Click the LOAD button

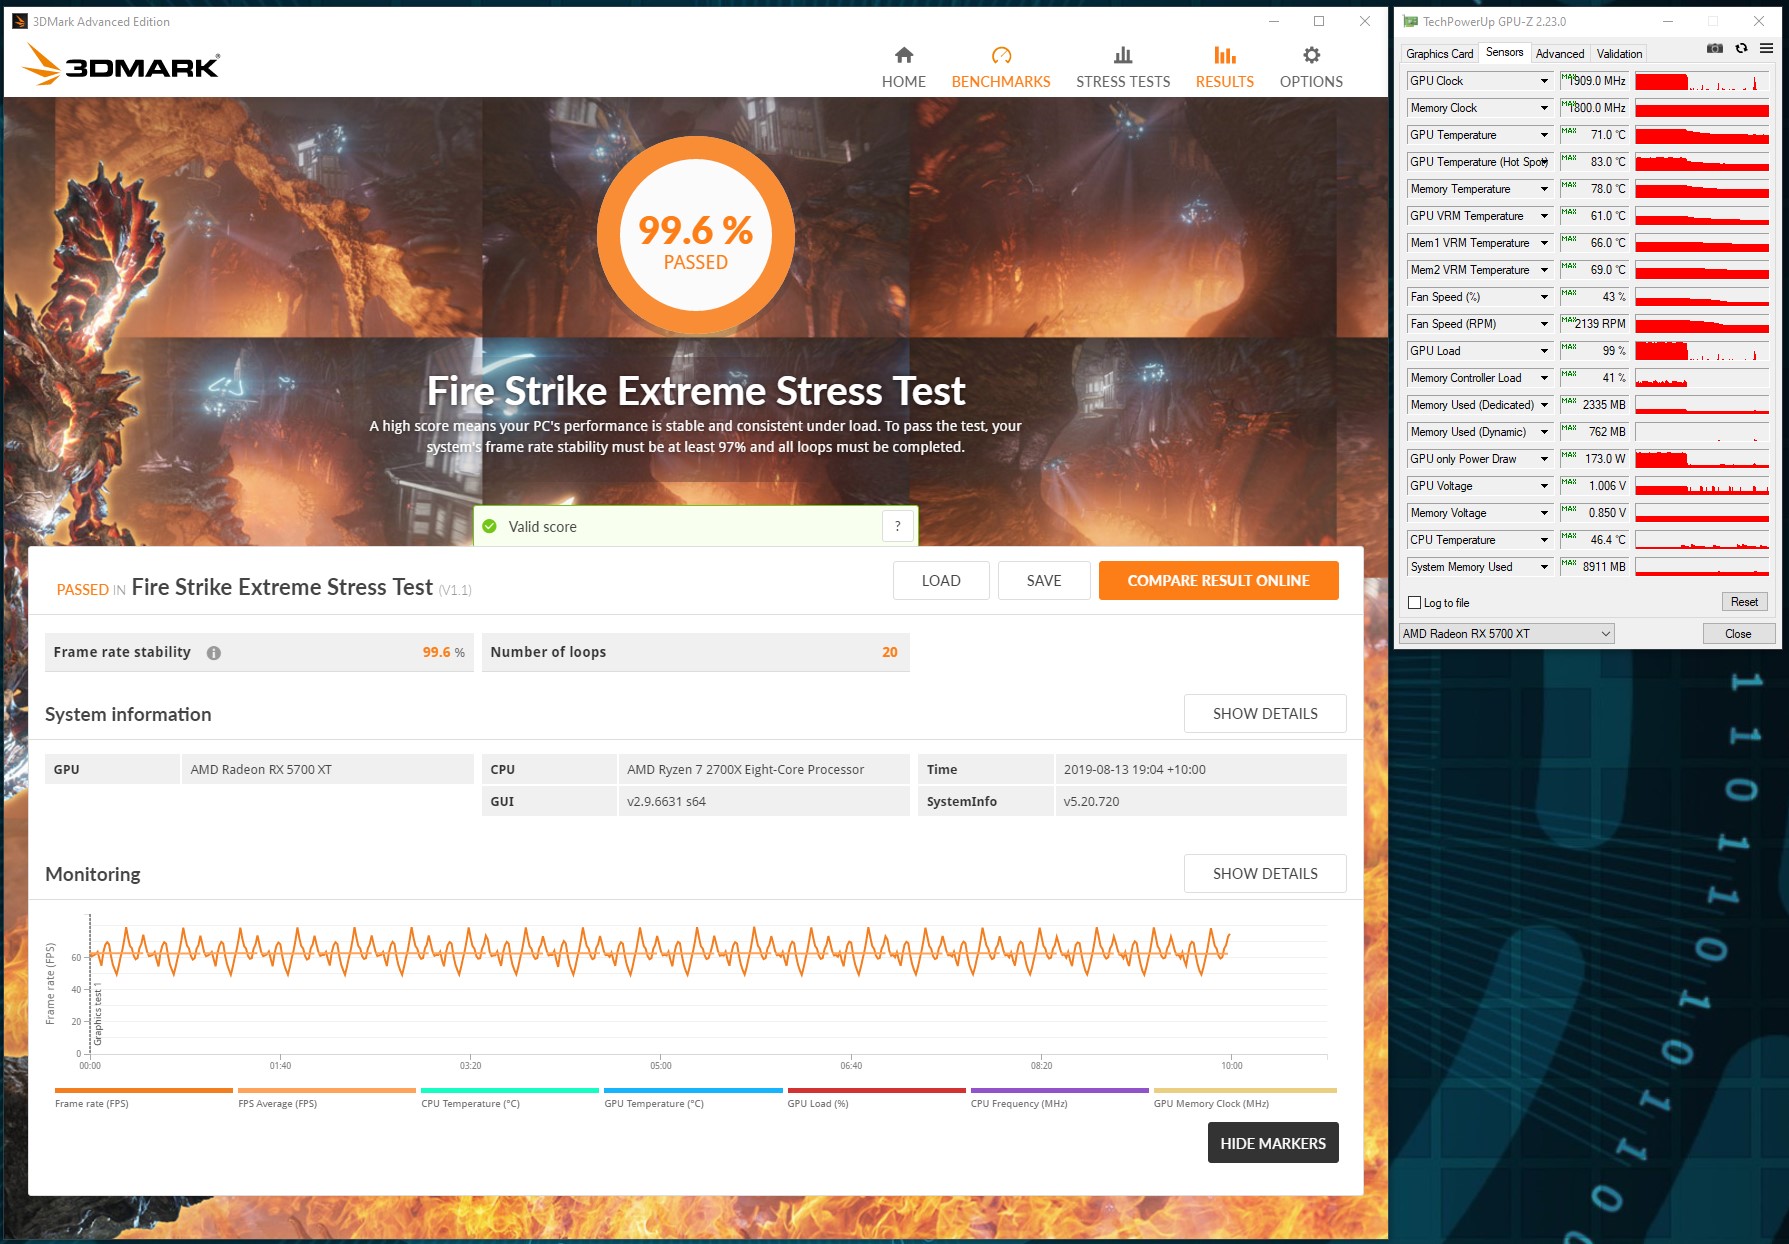[941, 580]
